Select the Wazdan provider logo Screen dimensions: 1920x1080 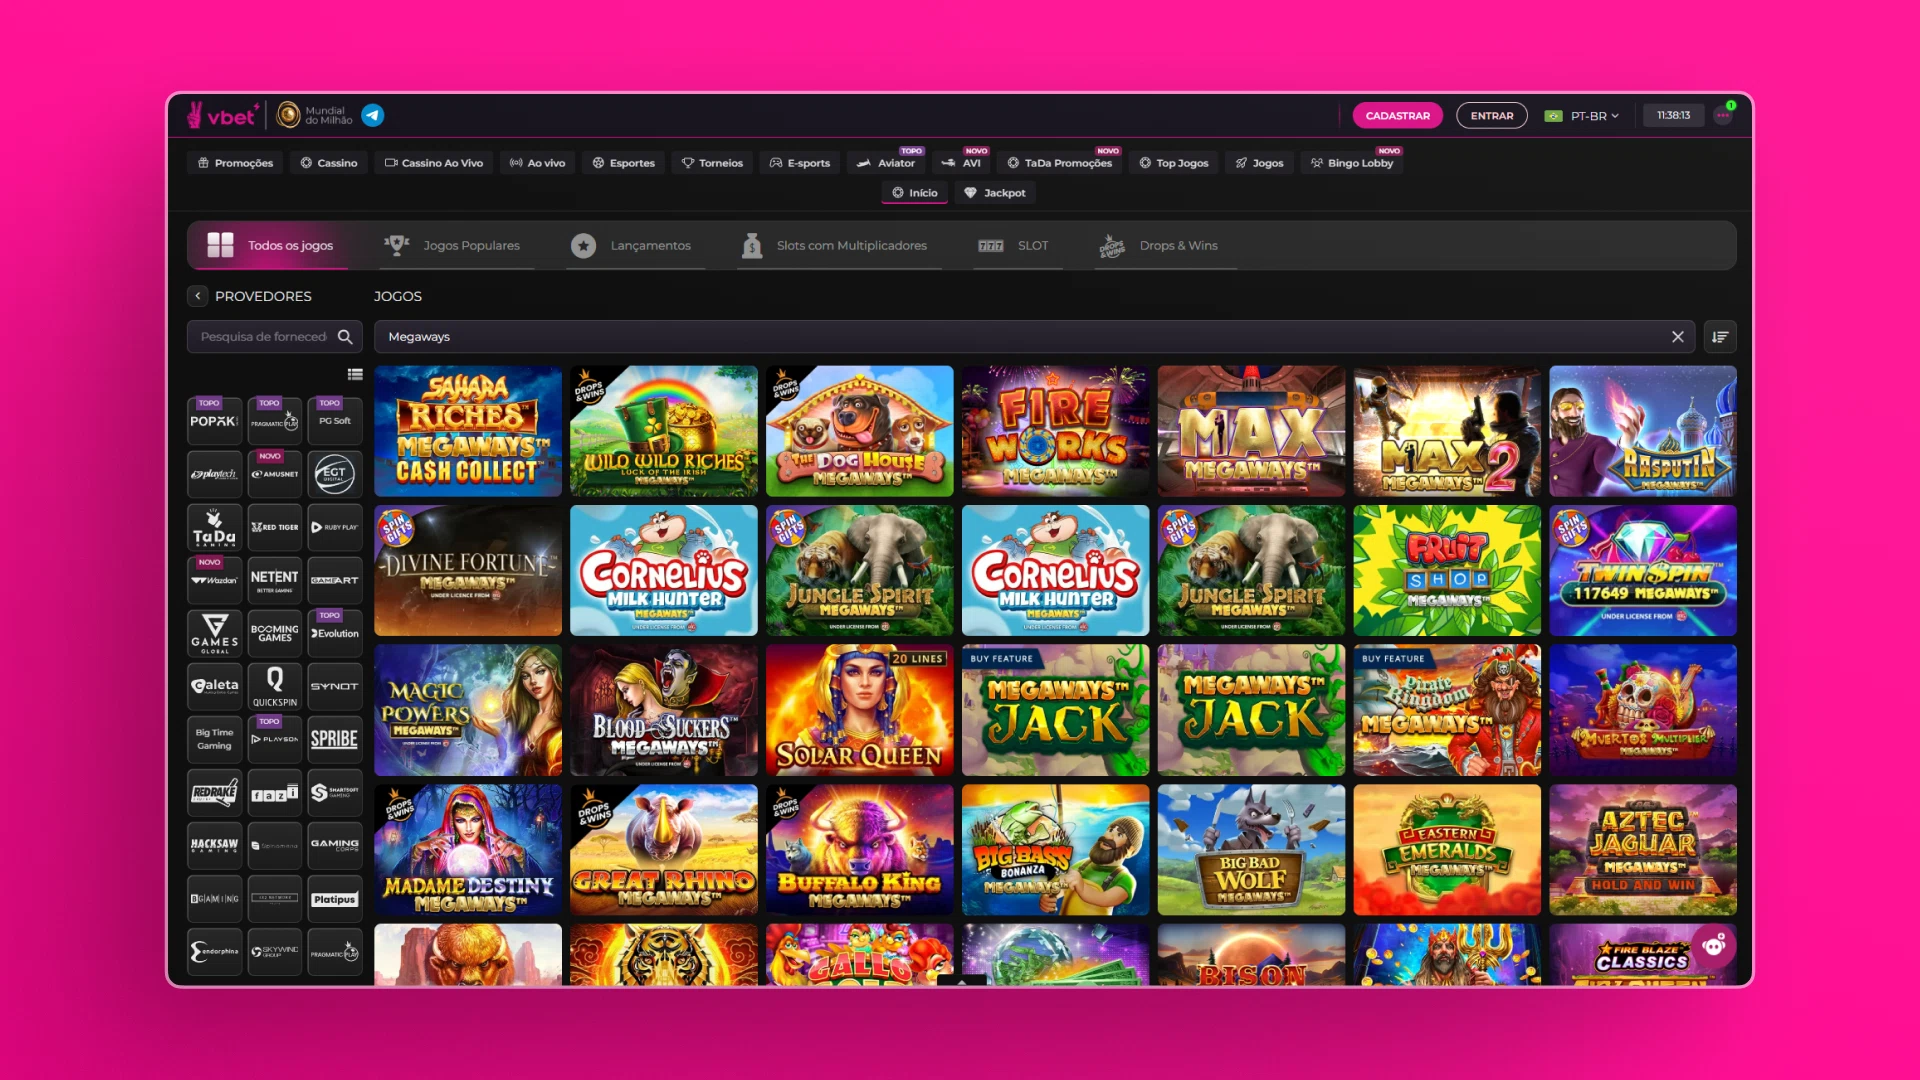tap(214, 580)
